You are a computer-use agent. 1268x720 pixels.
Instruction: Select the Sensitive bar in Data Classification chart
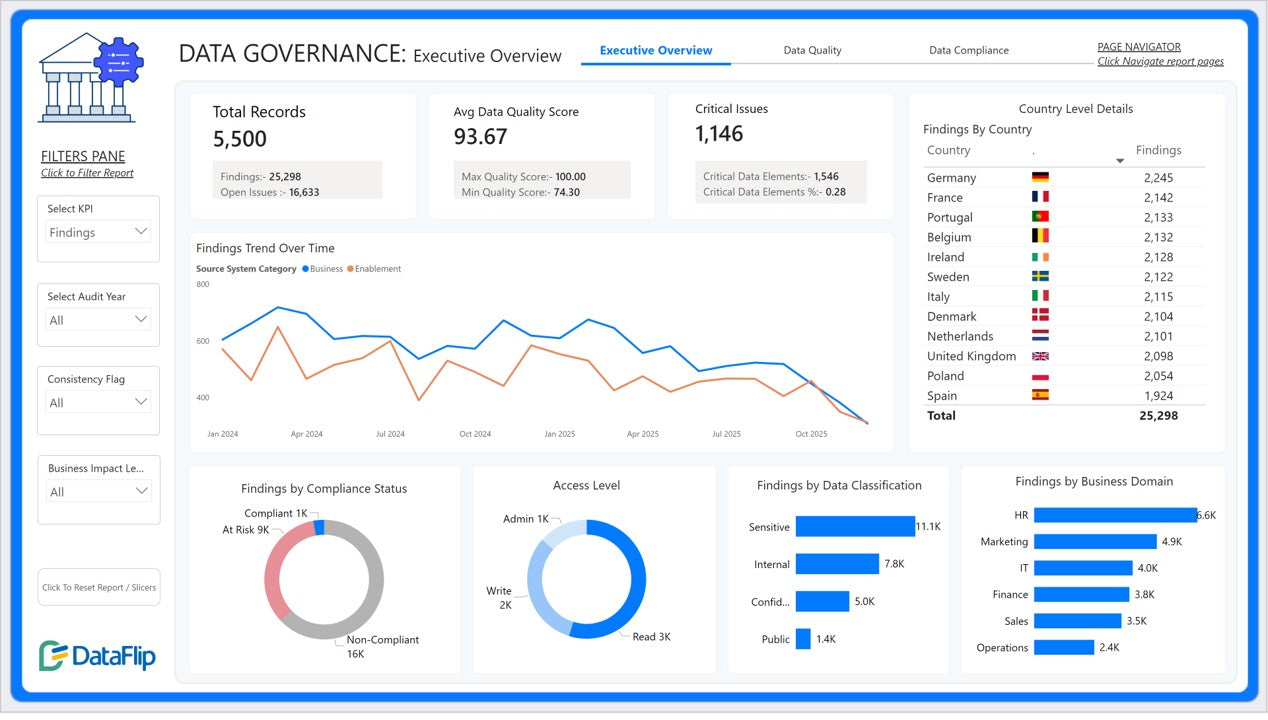pos(854,527)
